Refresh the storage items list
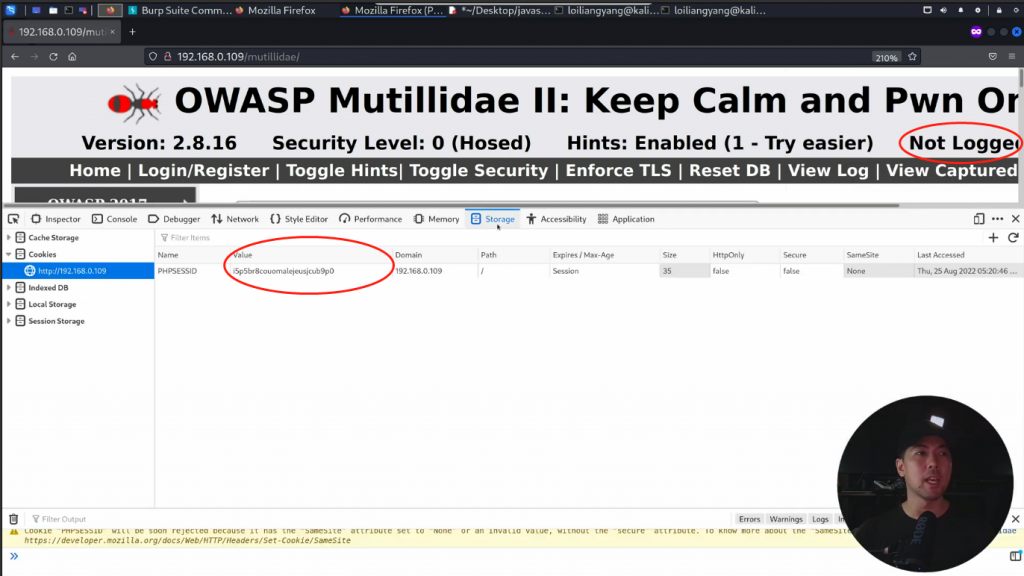The width and height of the screenshot is (1024, 576). (x=1013, y=238)
